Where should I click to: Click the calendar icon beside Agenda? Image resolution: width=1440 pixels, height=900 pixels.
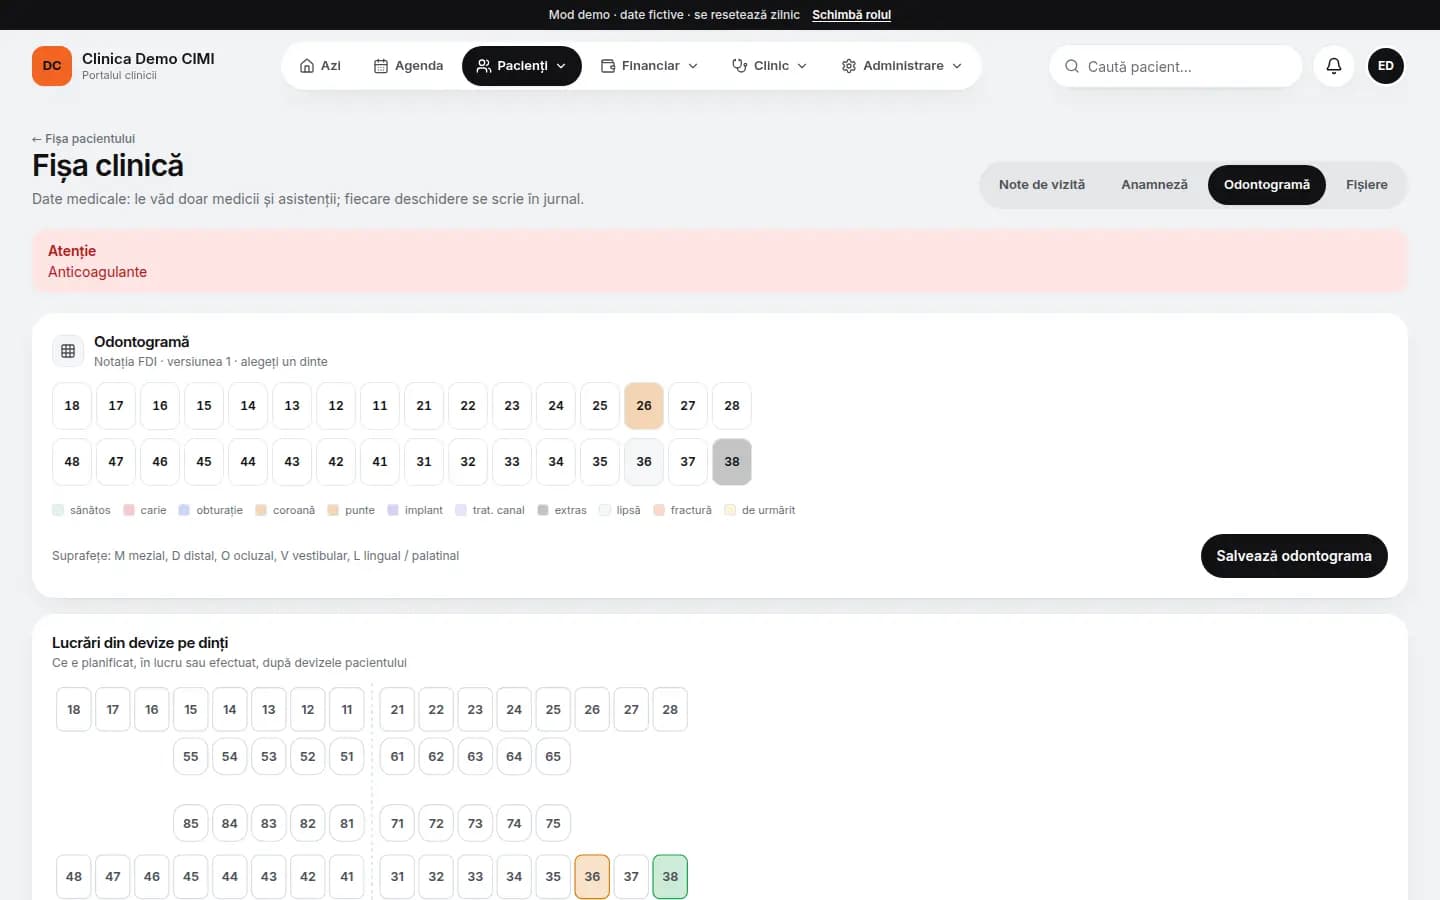pos(381,66)
